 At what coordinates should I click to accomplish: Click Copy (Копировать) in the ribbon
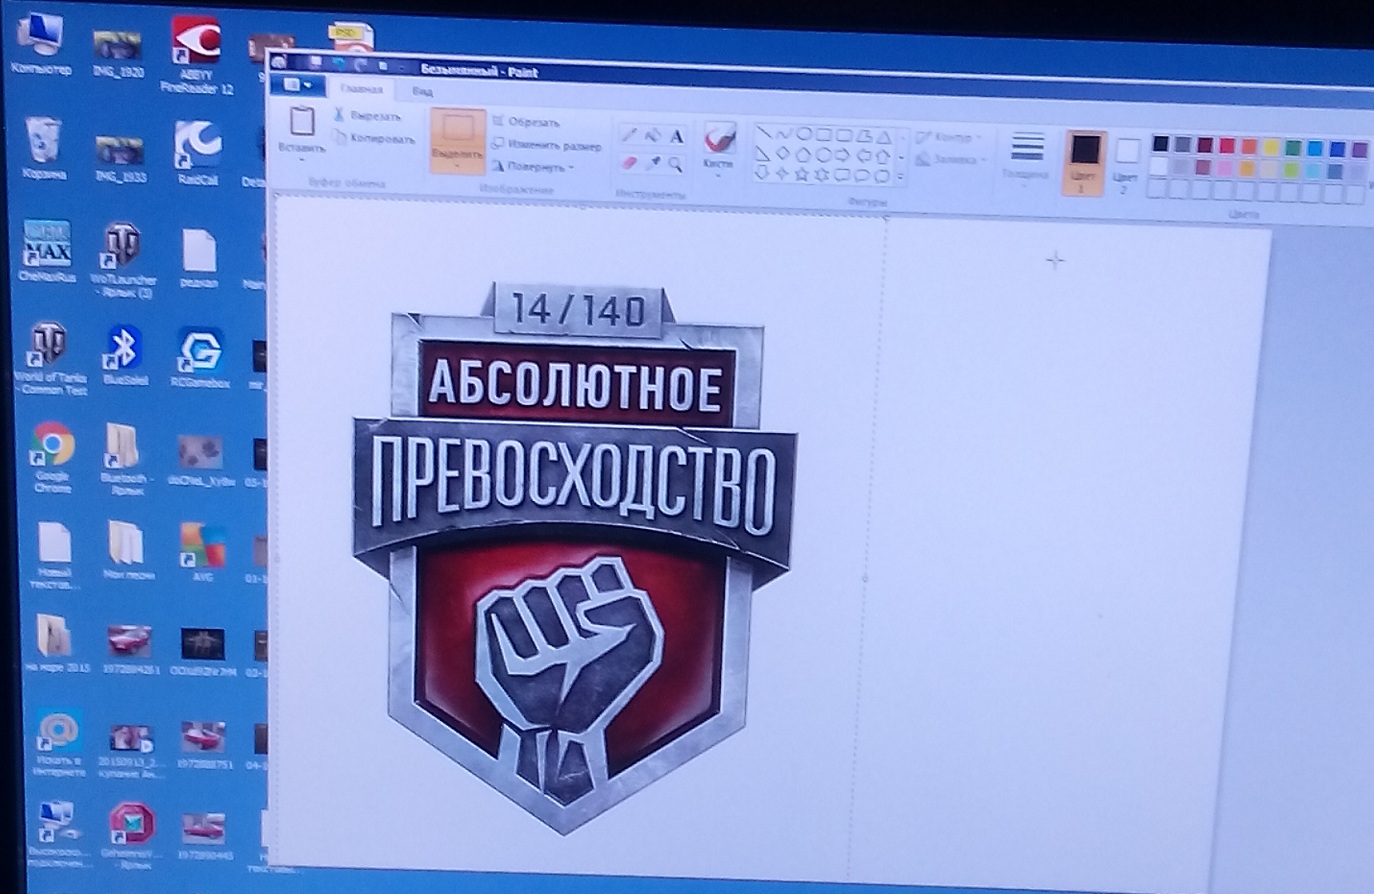374,139
